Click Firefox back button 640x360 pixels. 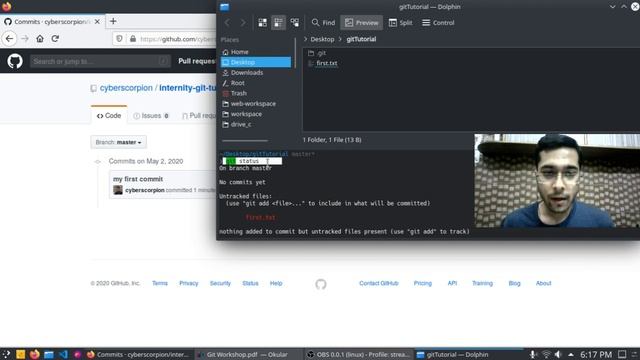pyautogui.click(x=9, y=39)
